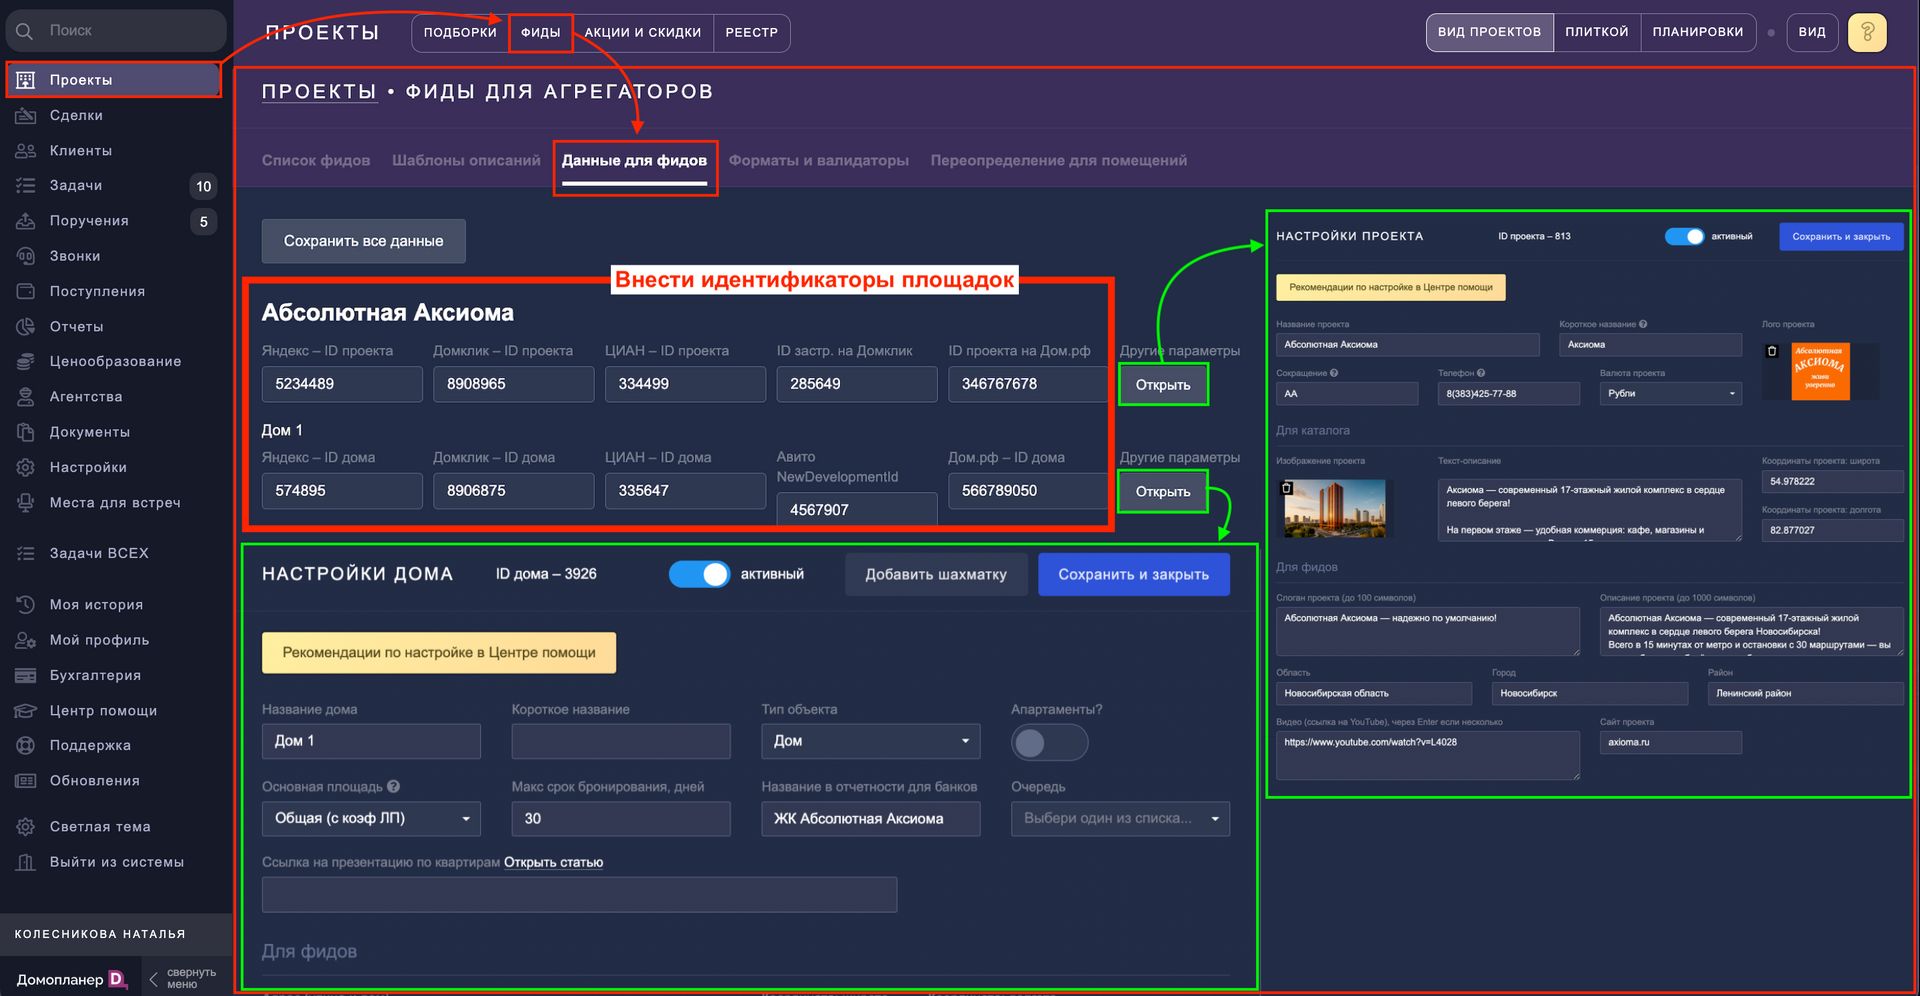Enable the Апартаменты switch
This screenshot has width=1920, height=996.
click(1048, 742)
